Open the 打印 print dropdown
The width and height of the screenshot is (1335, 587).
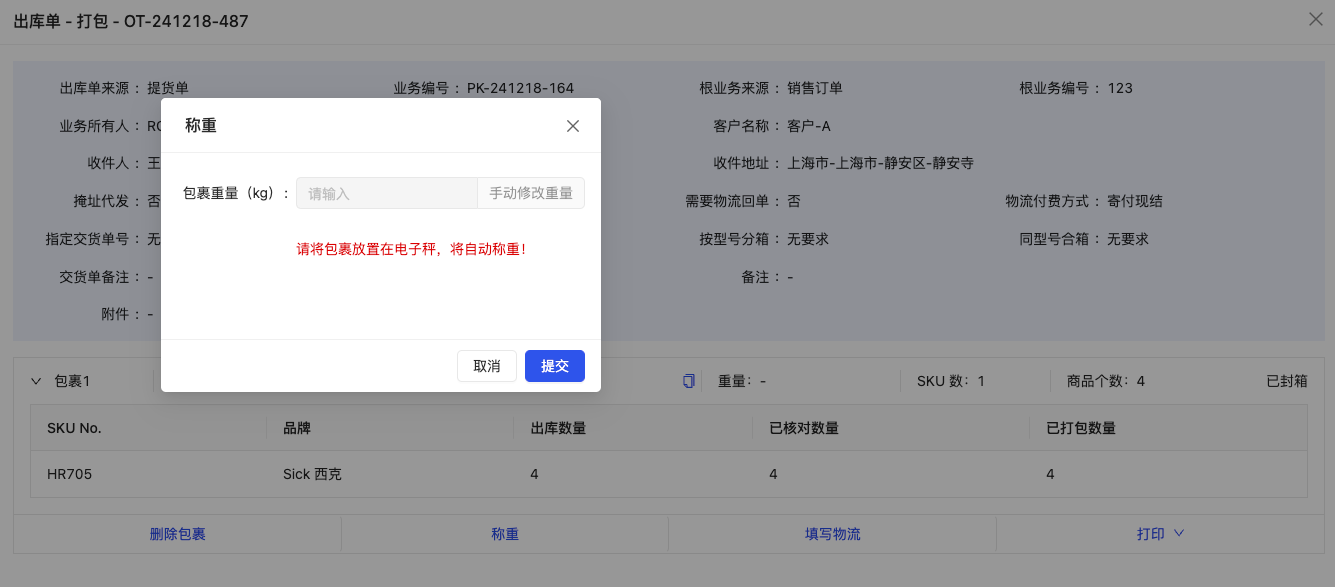point(1160,533)
